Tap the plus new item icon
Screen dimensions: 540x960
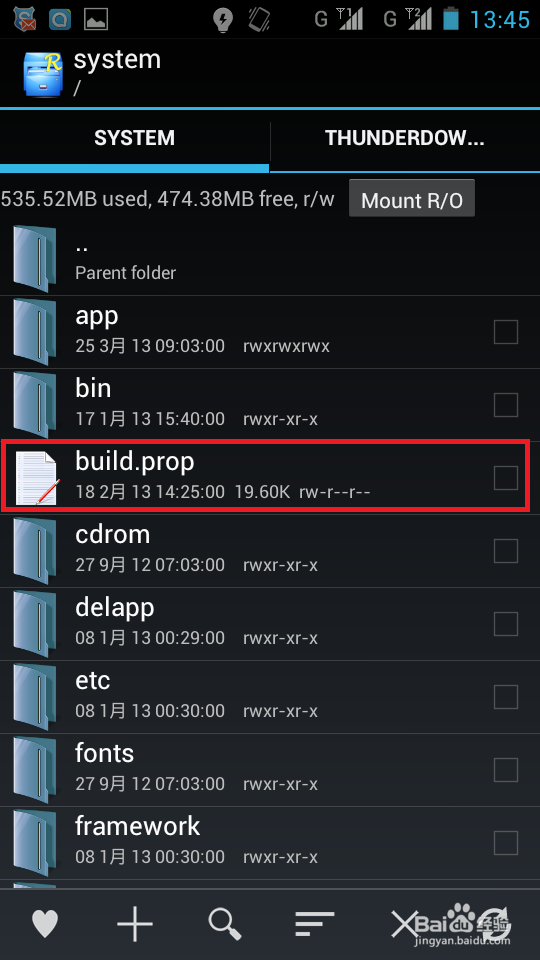[135, 923]
